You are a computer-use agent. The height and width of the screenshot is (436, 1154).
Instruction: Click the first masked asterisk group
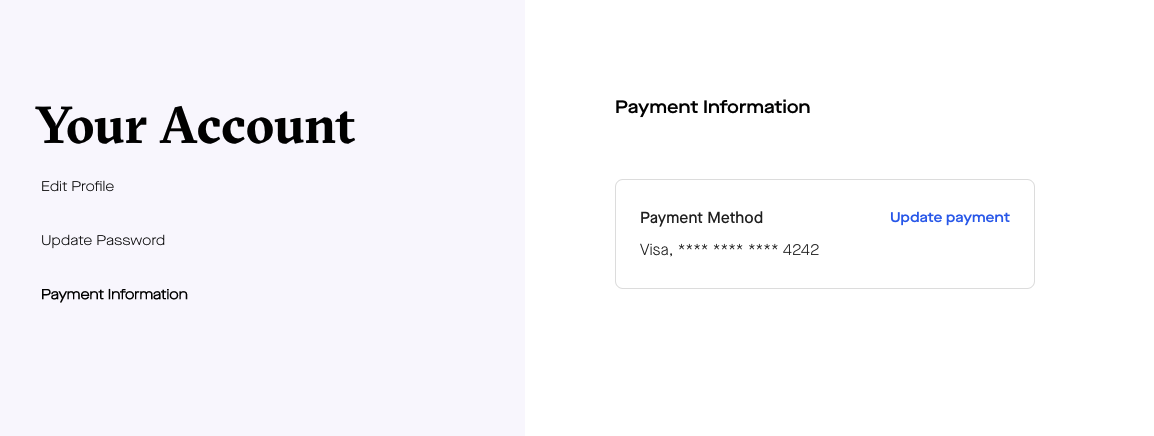693,250
